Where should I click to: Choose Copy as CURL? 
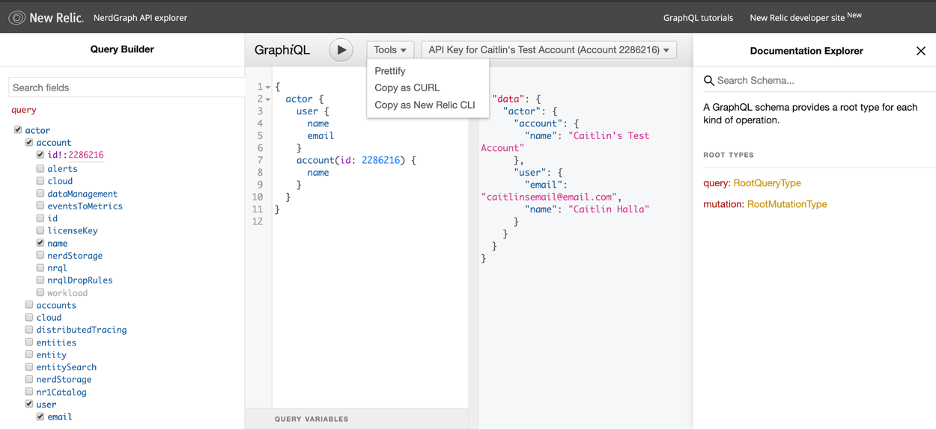point(406,88)
